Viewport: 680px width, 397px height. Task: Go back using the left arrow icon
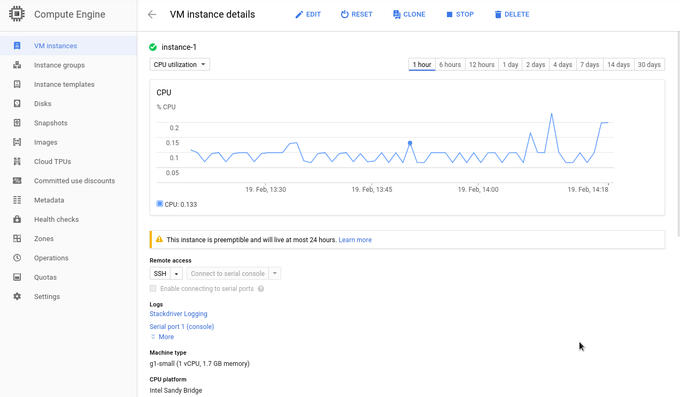152,14
